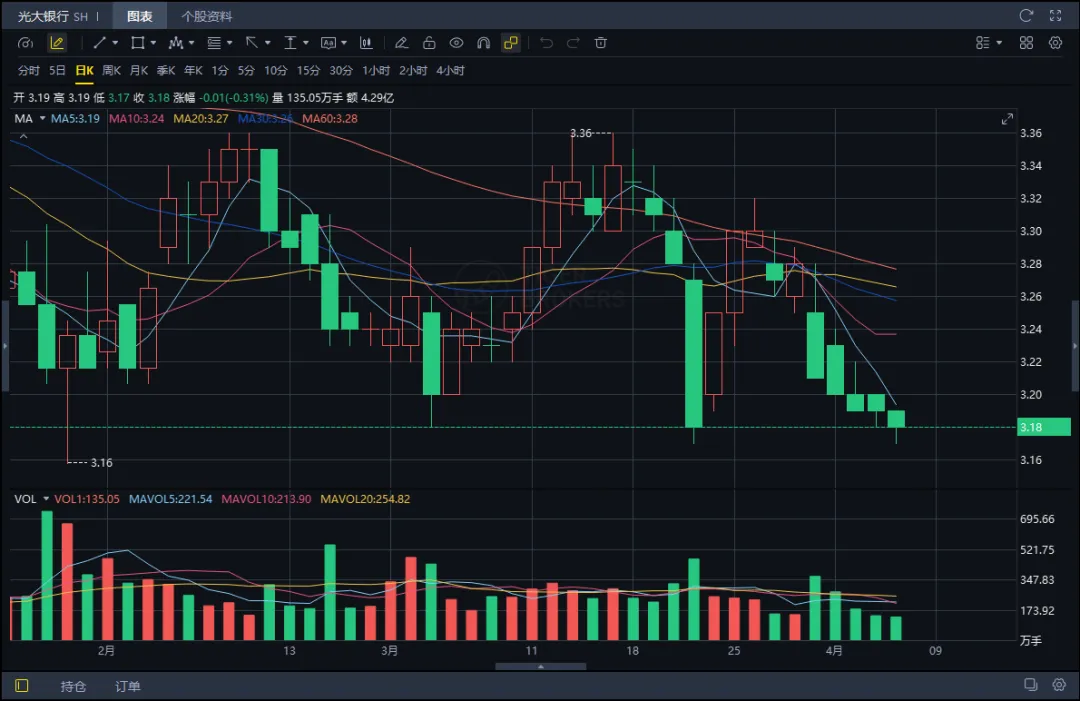Toggle the yellow panel icon at bottom left
This screenshot has height=701, width=1080.
(x=21, y=685)
